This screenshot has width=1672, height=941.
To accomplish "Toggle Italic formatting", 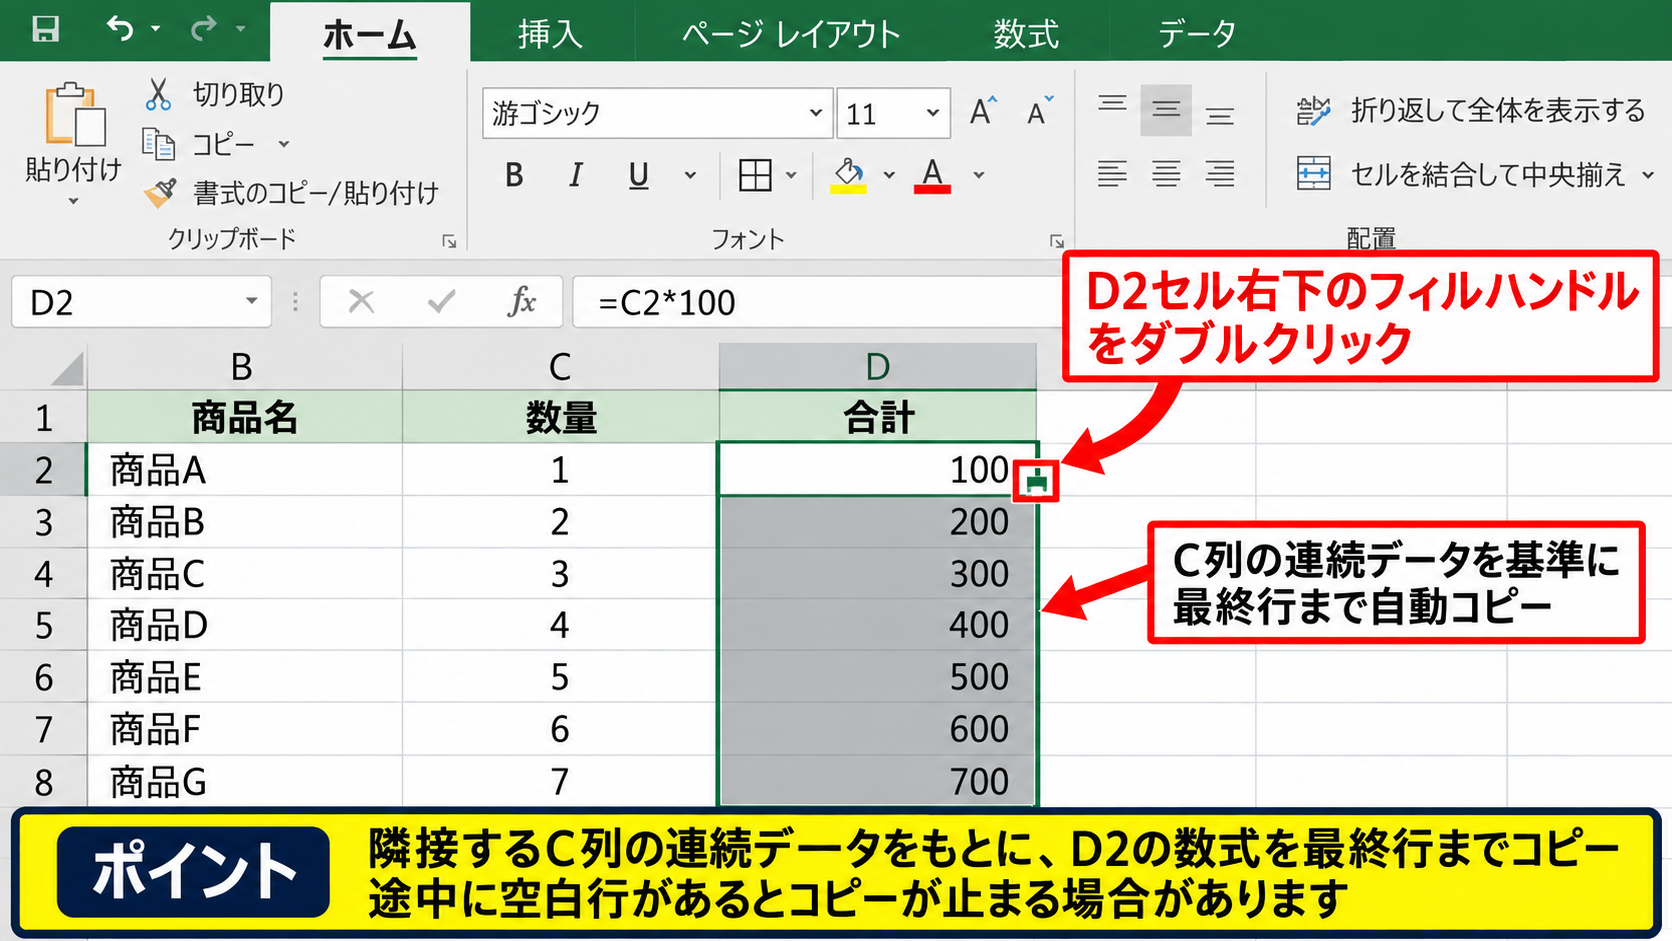I will (575, 175).
